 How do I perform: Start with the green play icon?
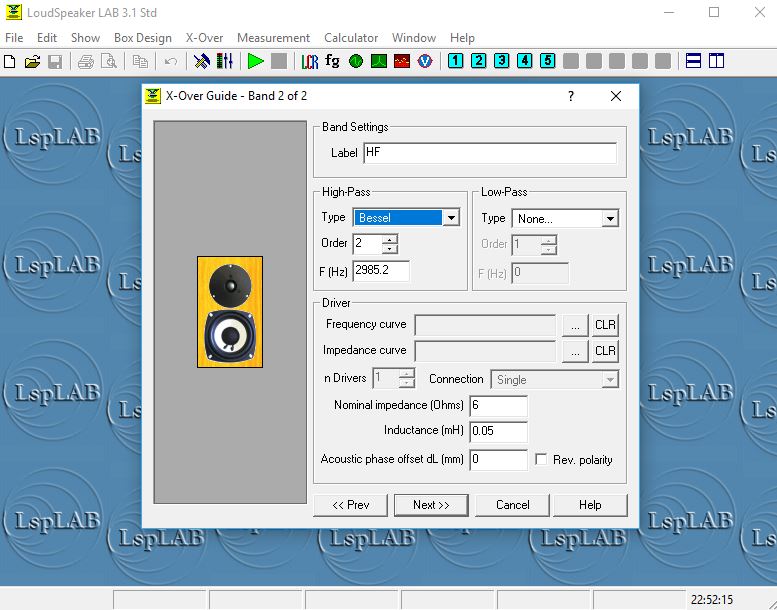(x=256, y=61)
